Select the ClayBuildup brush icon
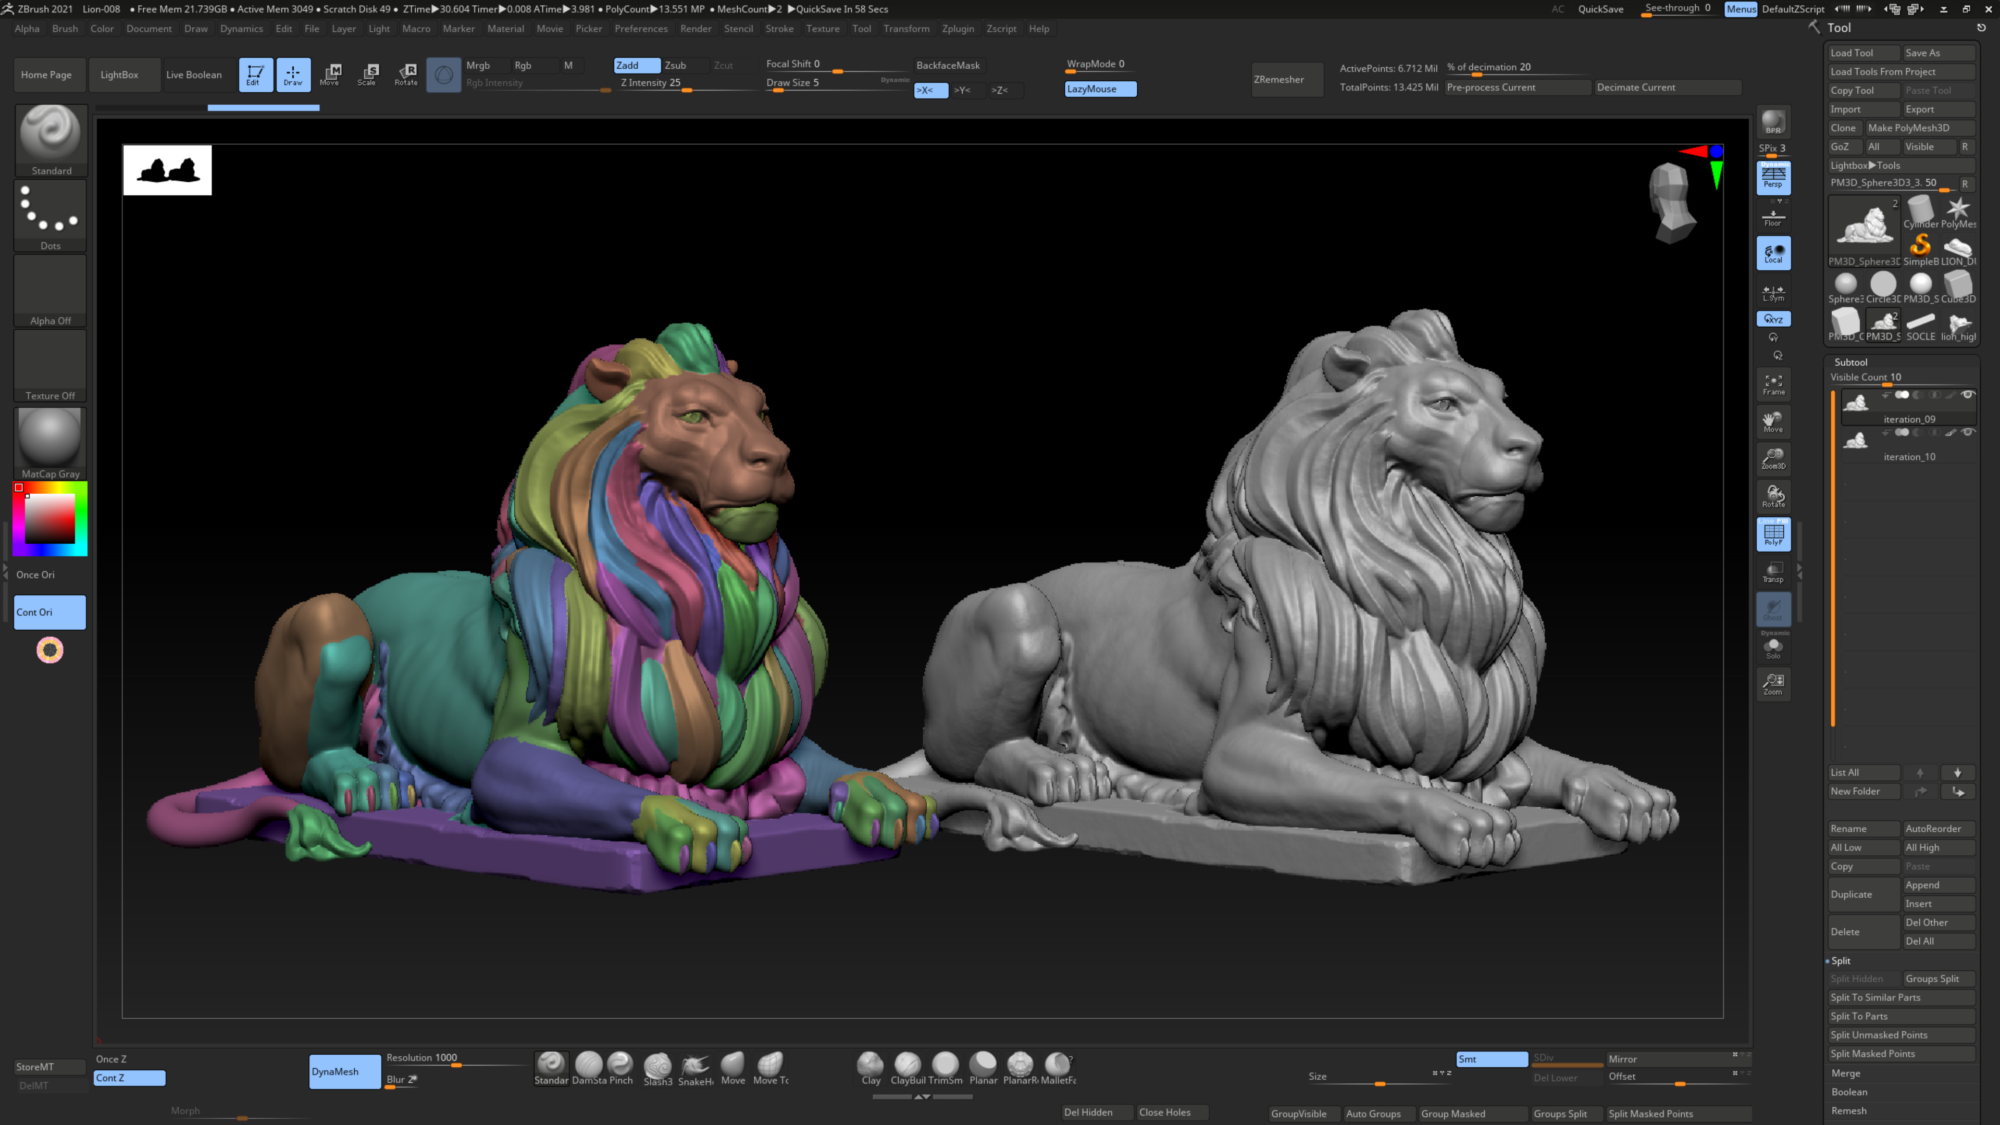Viewport: 2000px width, 1125px height. point(908,1065)
